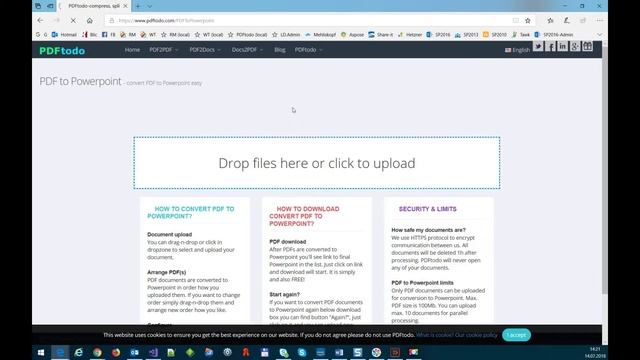Click the Google Plus share icon
Screen dimensions: 640x360
[x=575, y=46]
